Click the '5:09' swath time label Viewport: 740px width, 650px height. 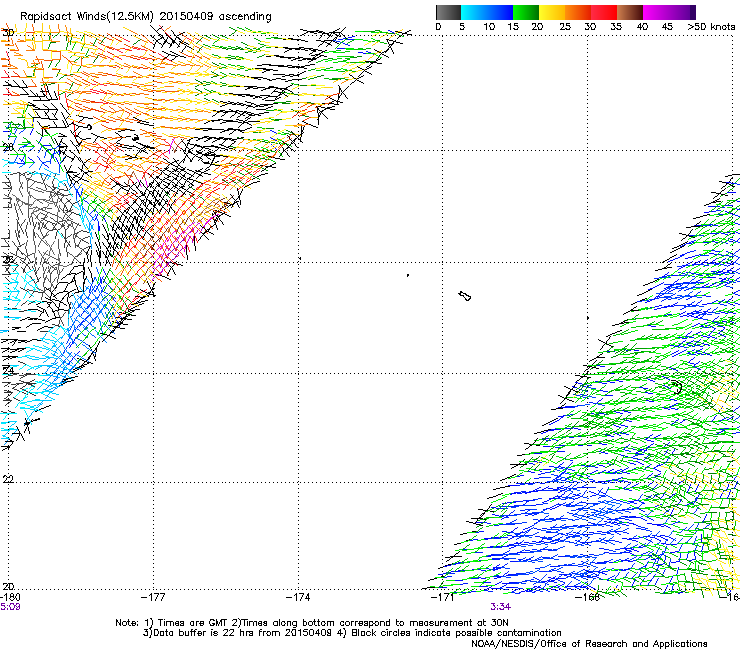tap(10, 607)
